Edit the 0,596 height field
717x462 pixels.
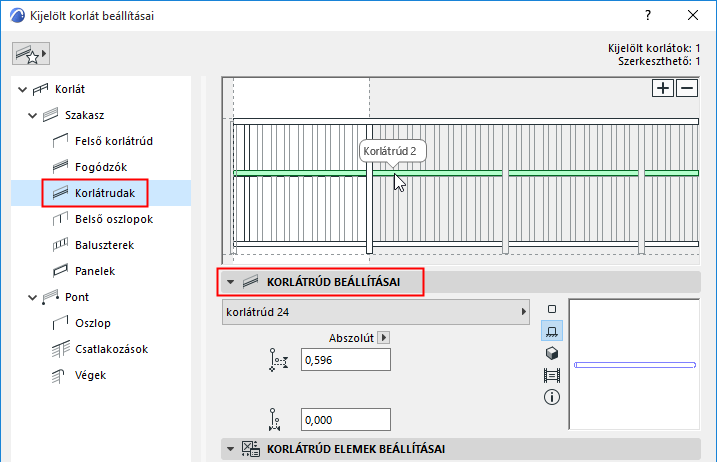click(346, 360)
